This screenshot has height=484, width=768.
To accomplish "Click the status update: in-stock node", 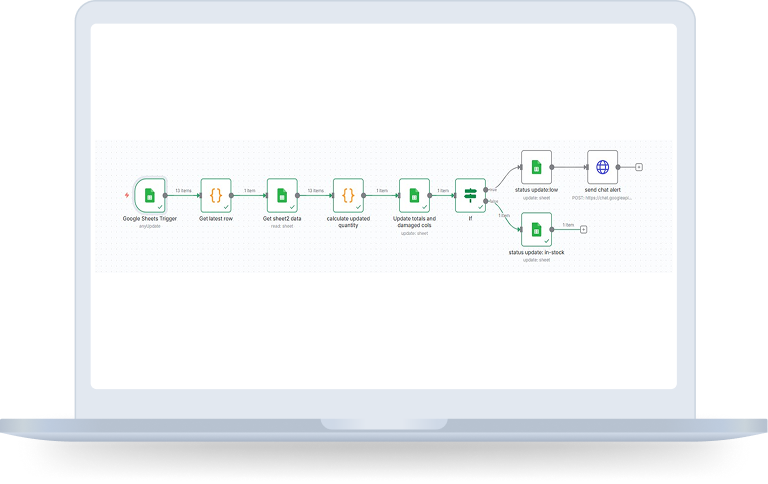I will [536, 229].
